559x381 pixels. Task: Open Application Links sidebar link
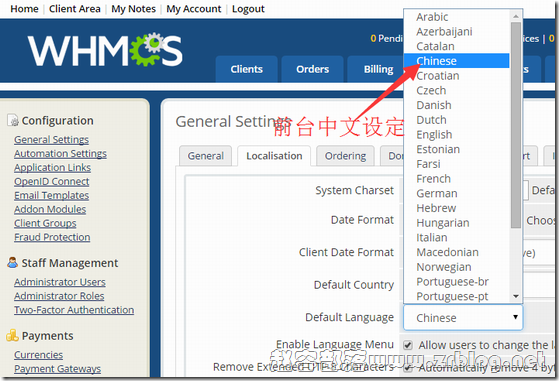[x=52, y=167]
